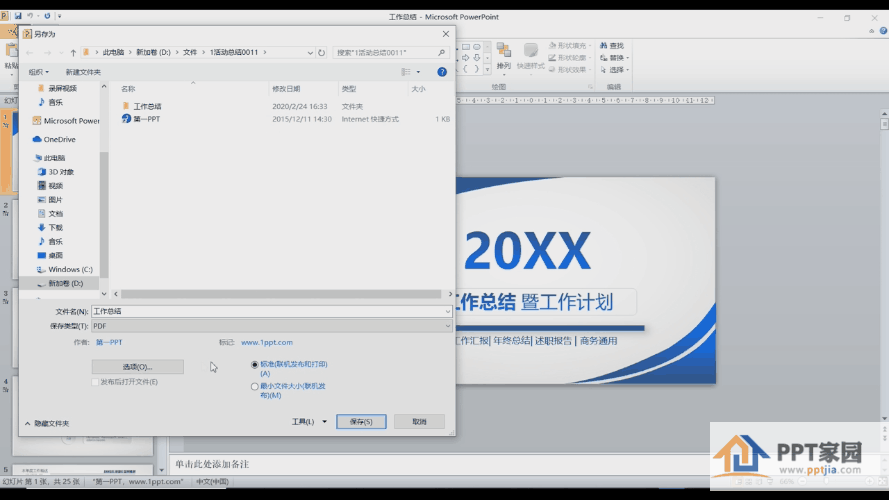Image resolution: width=889 pixels, height=500 pixels.
Task: Click the Save As dialog search box
Action: (390, 52)
